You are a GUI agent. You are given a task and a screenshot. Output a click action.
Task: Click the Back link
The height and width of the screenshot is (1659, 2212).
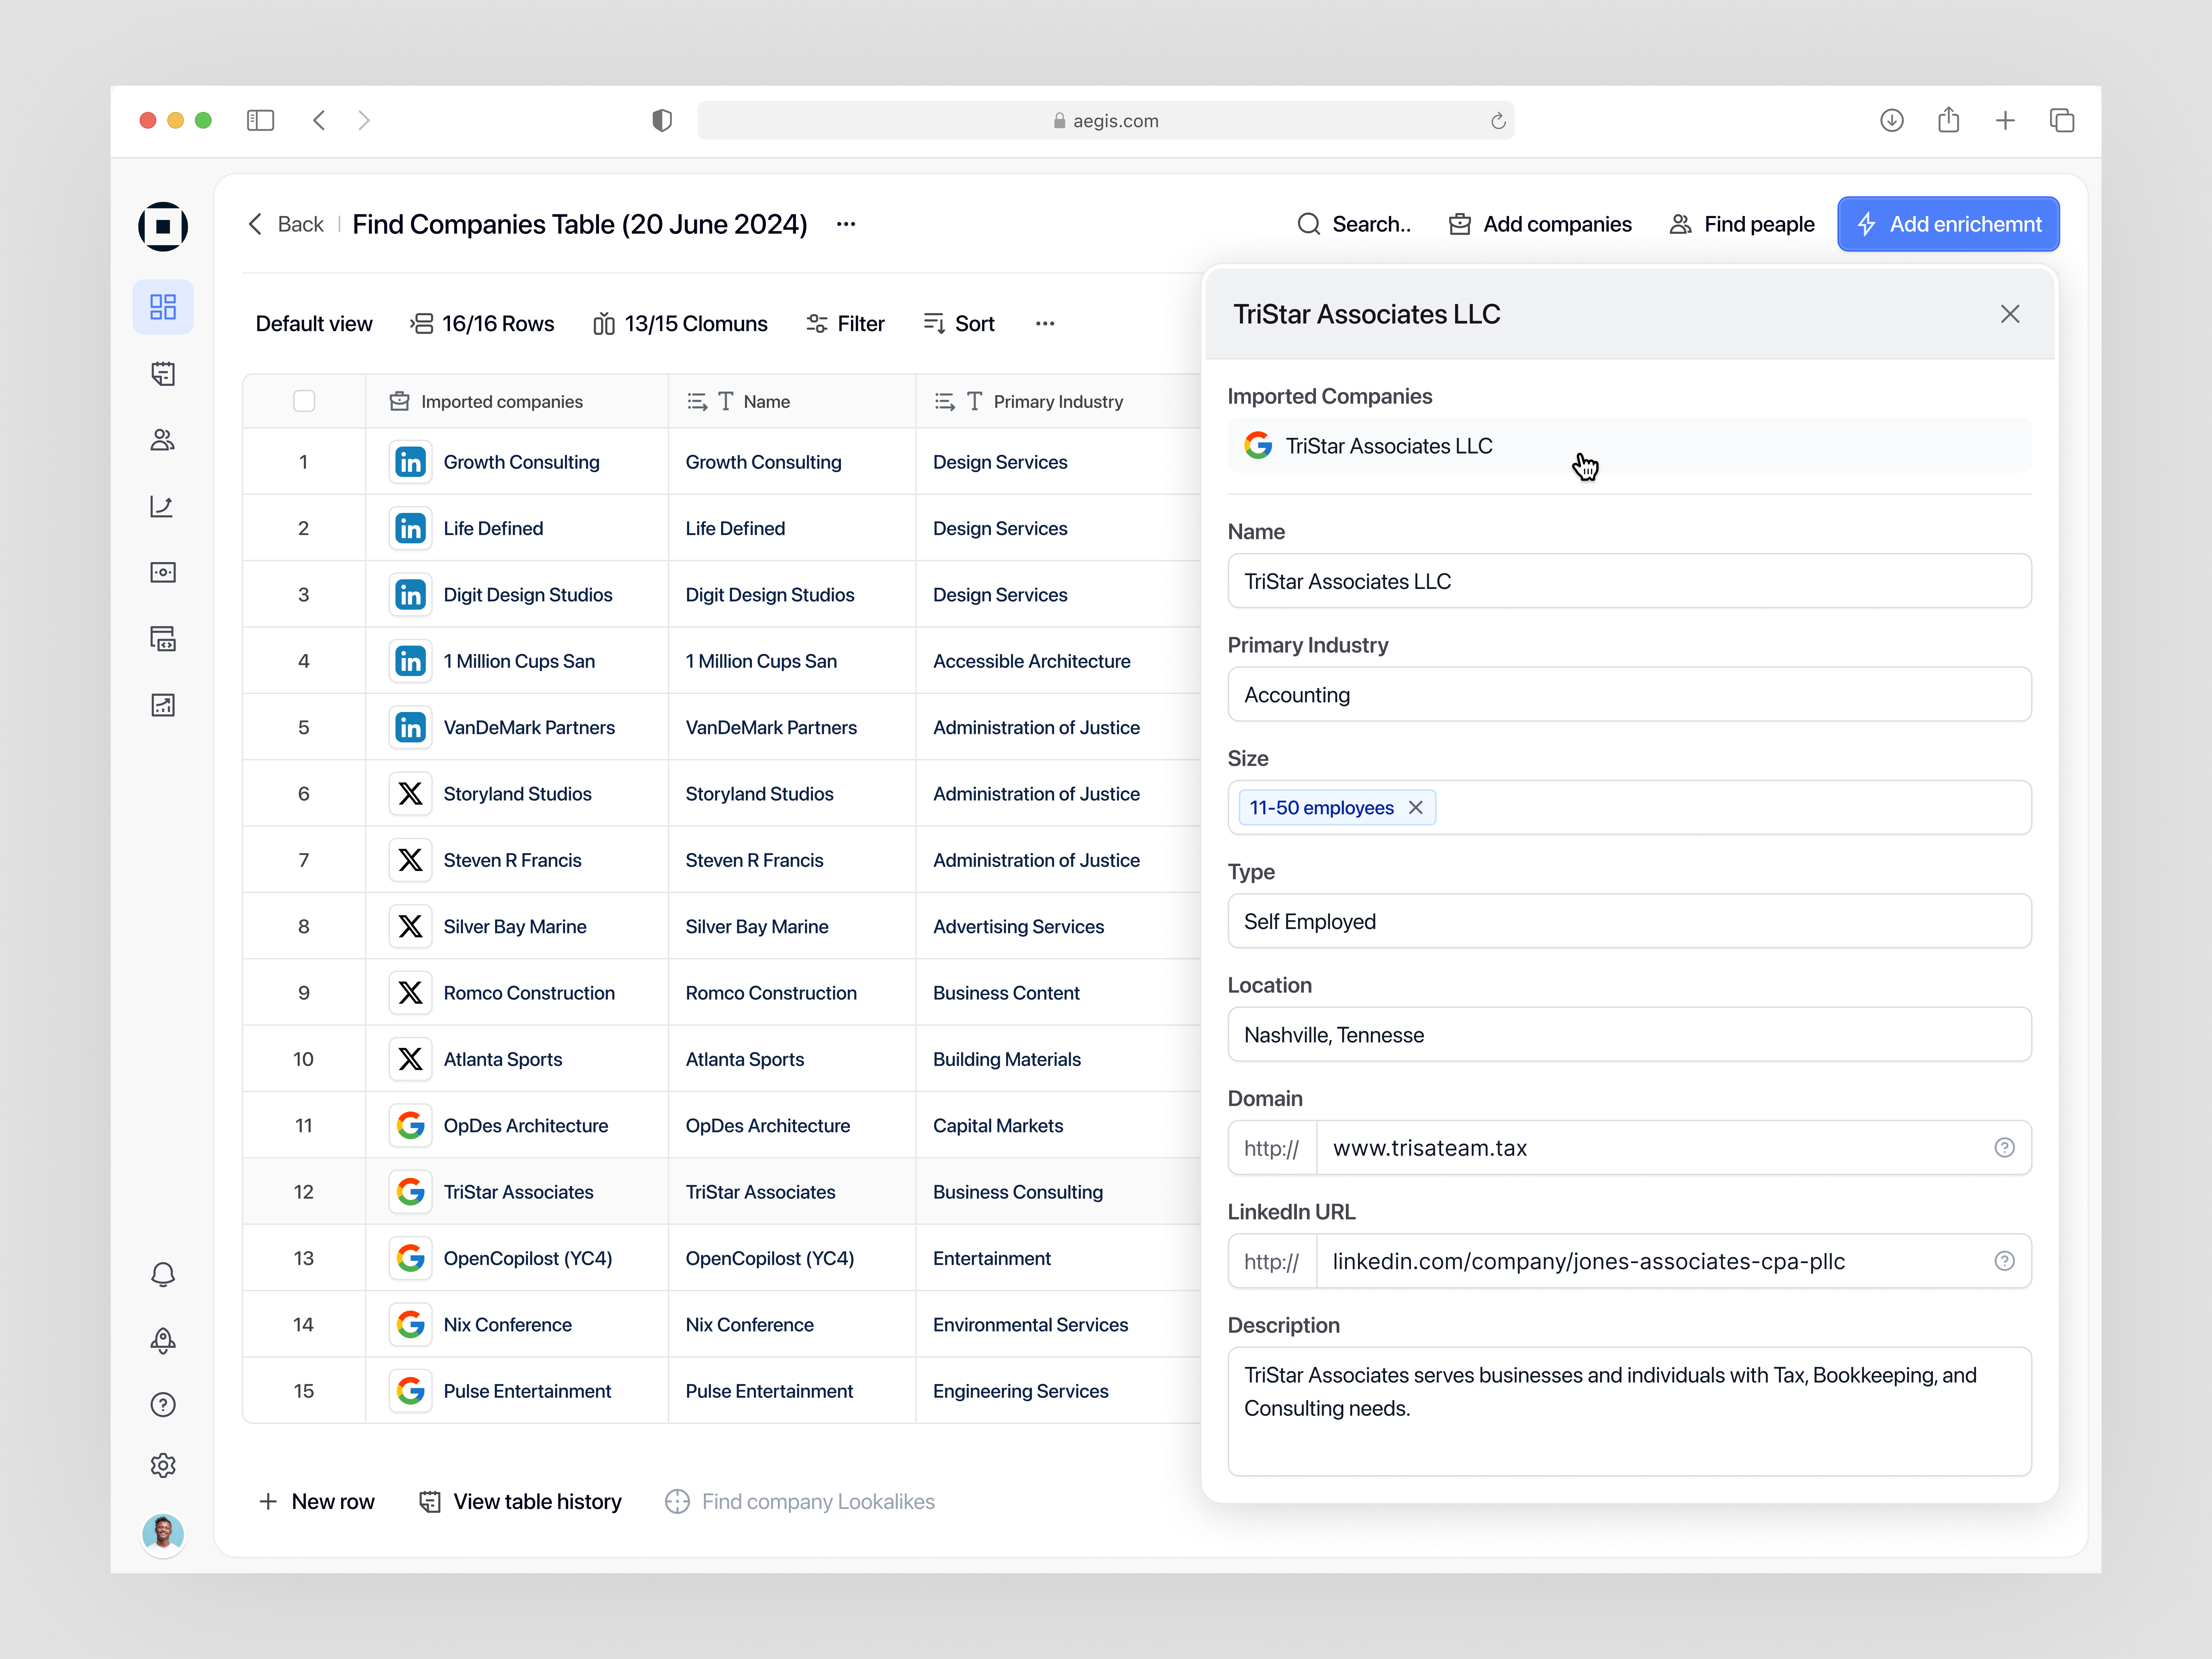286,224
